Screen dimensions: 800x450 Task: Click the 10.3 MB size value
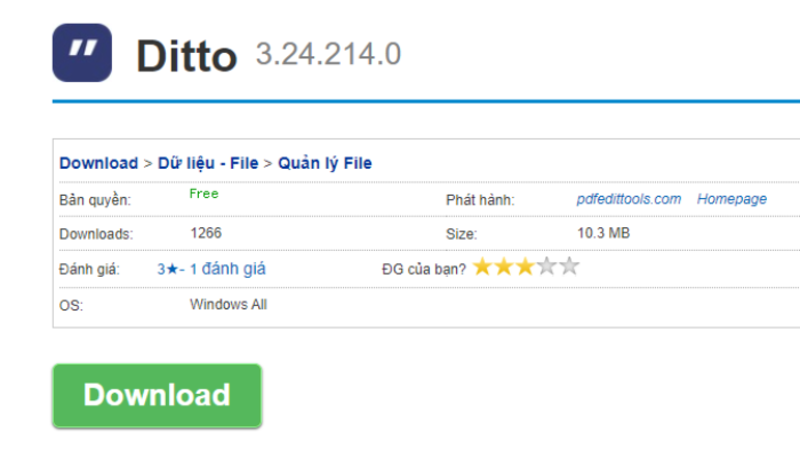point(603,233)
